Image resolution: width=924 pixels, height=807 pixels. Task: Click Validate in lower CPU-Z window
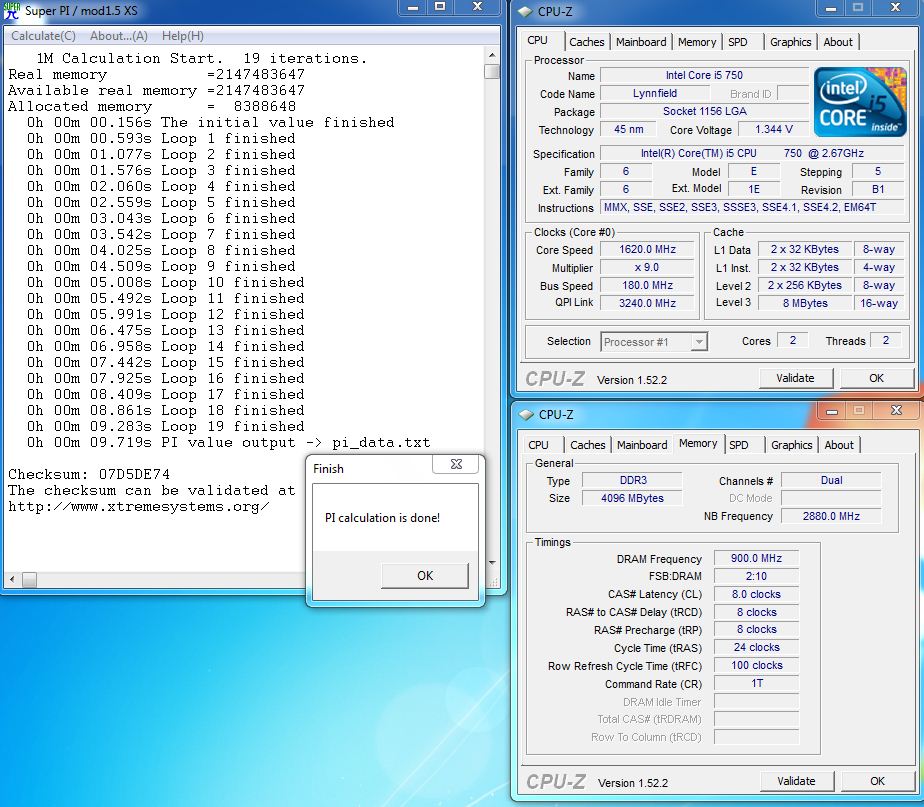point(796,781)
